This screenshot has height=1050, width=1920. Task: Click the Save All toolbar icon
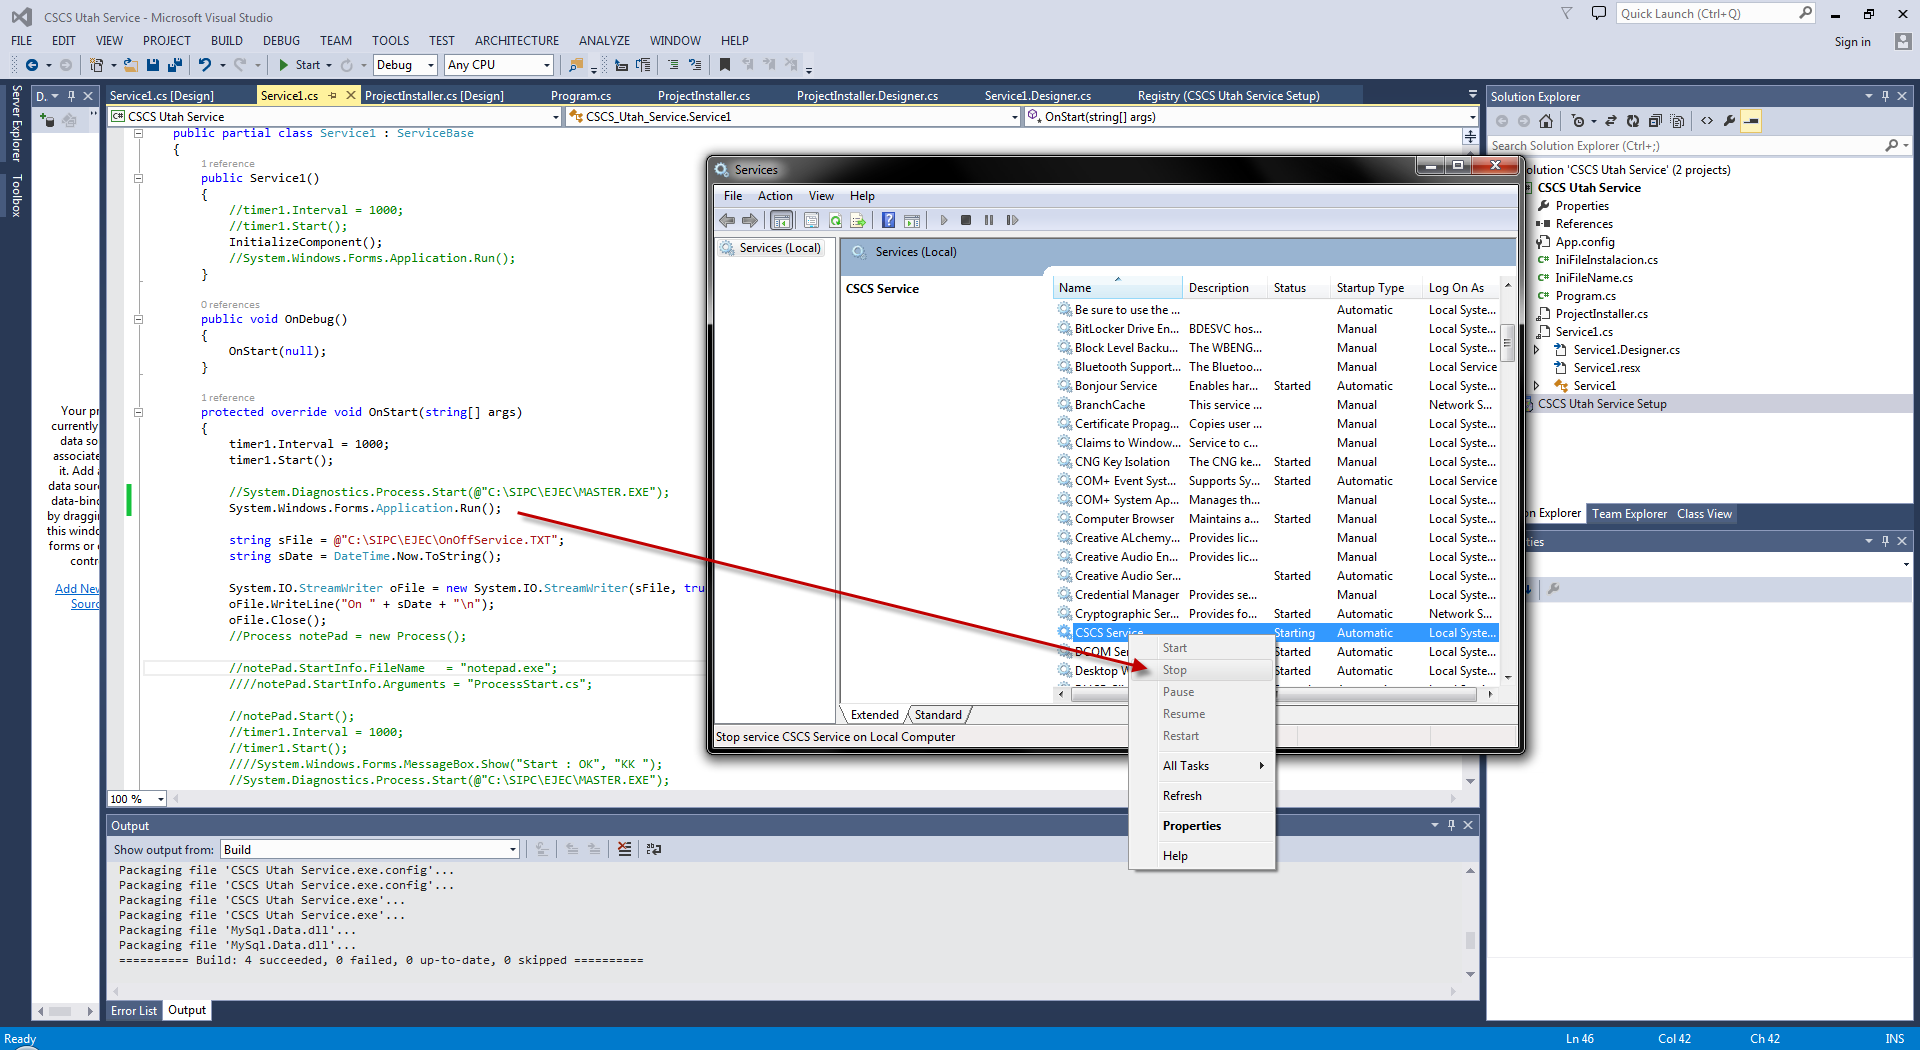pyautogui.click(x=174, y=65)
